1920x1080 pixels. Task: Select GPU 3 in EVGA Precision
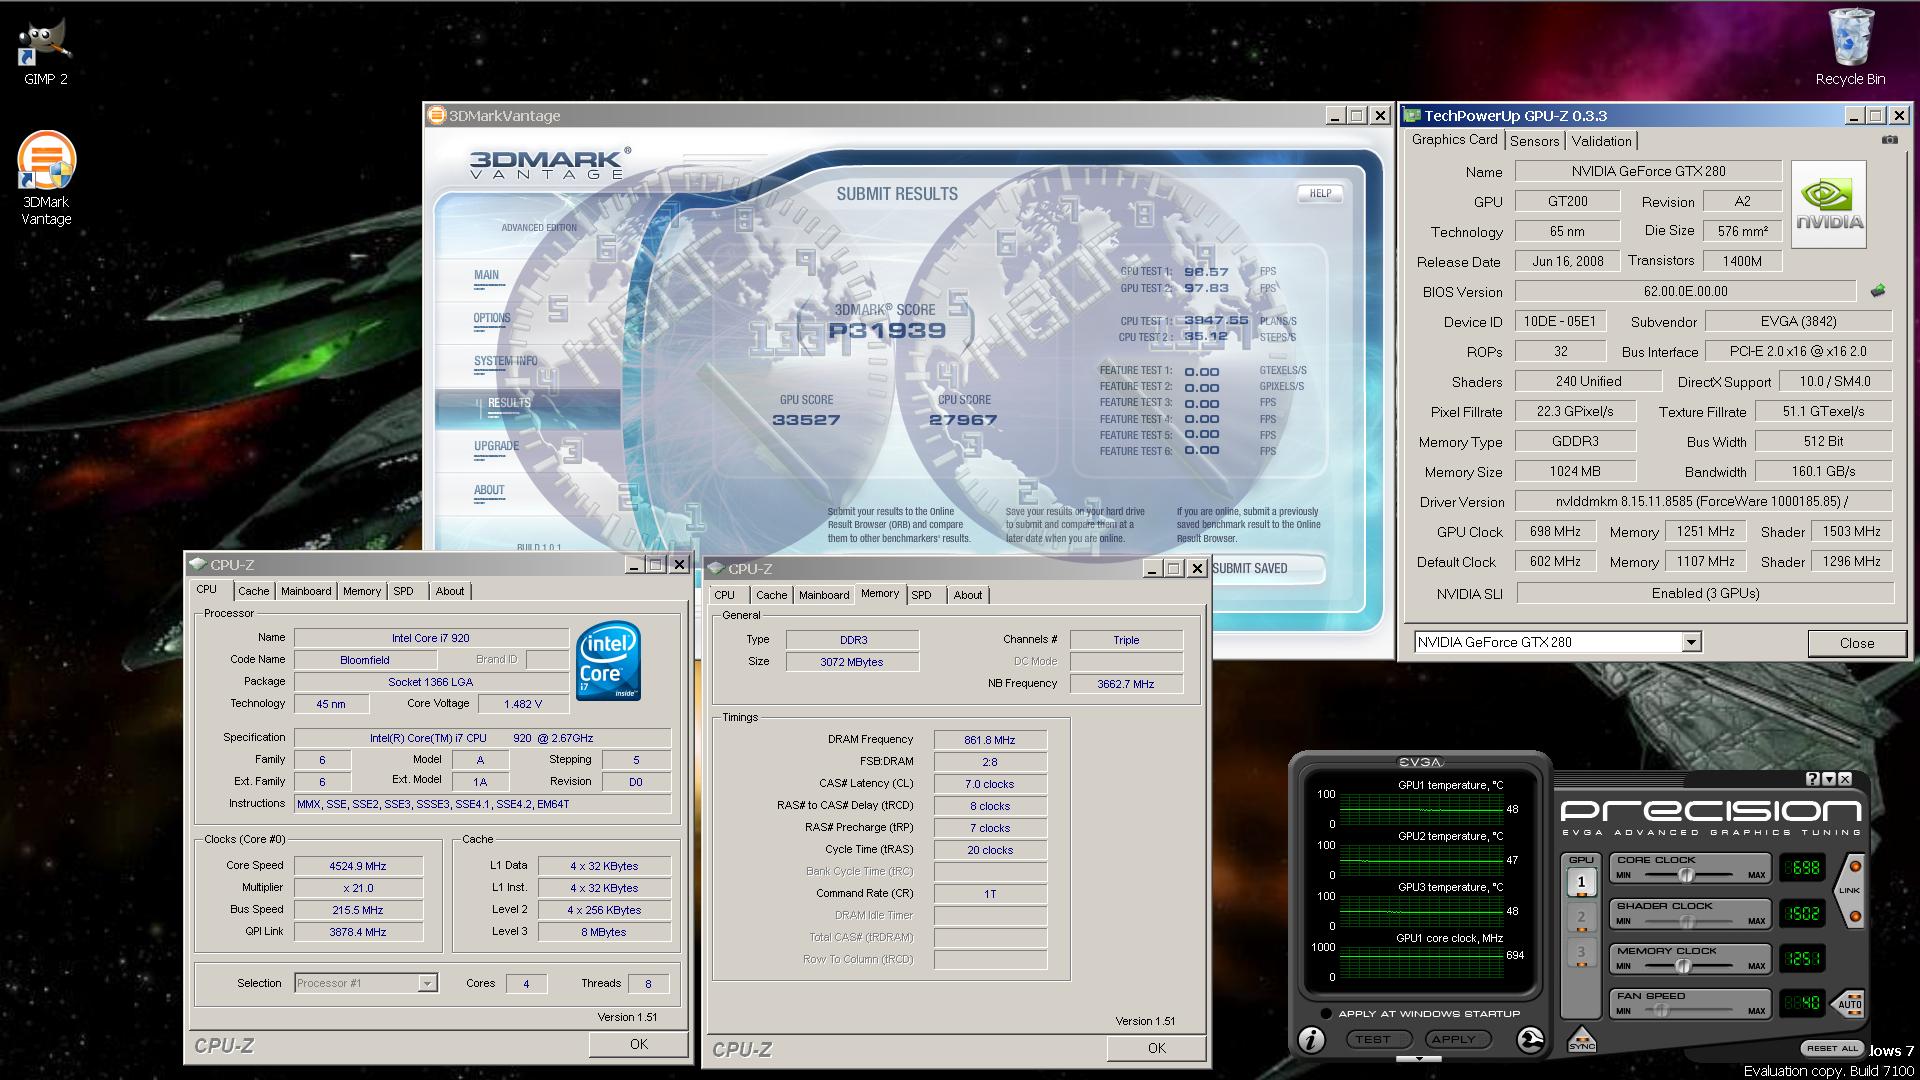click(1581, 952)
